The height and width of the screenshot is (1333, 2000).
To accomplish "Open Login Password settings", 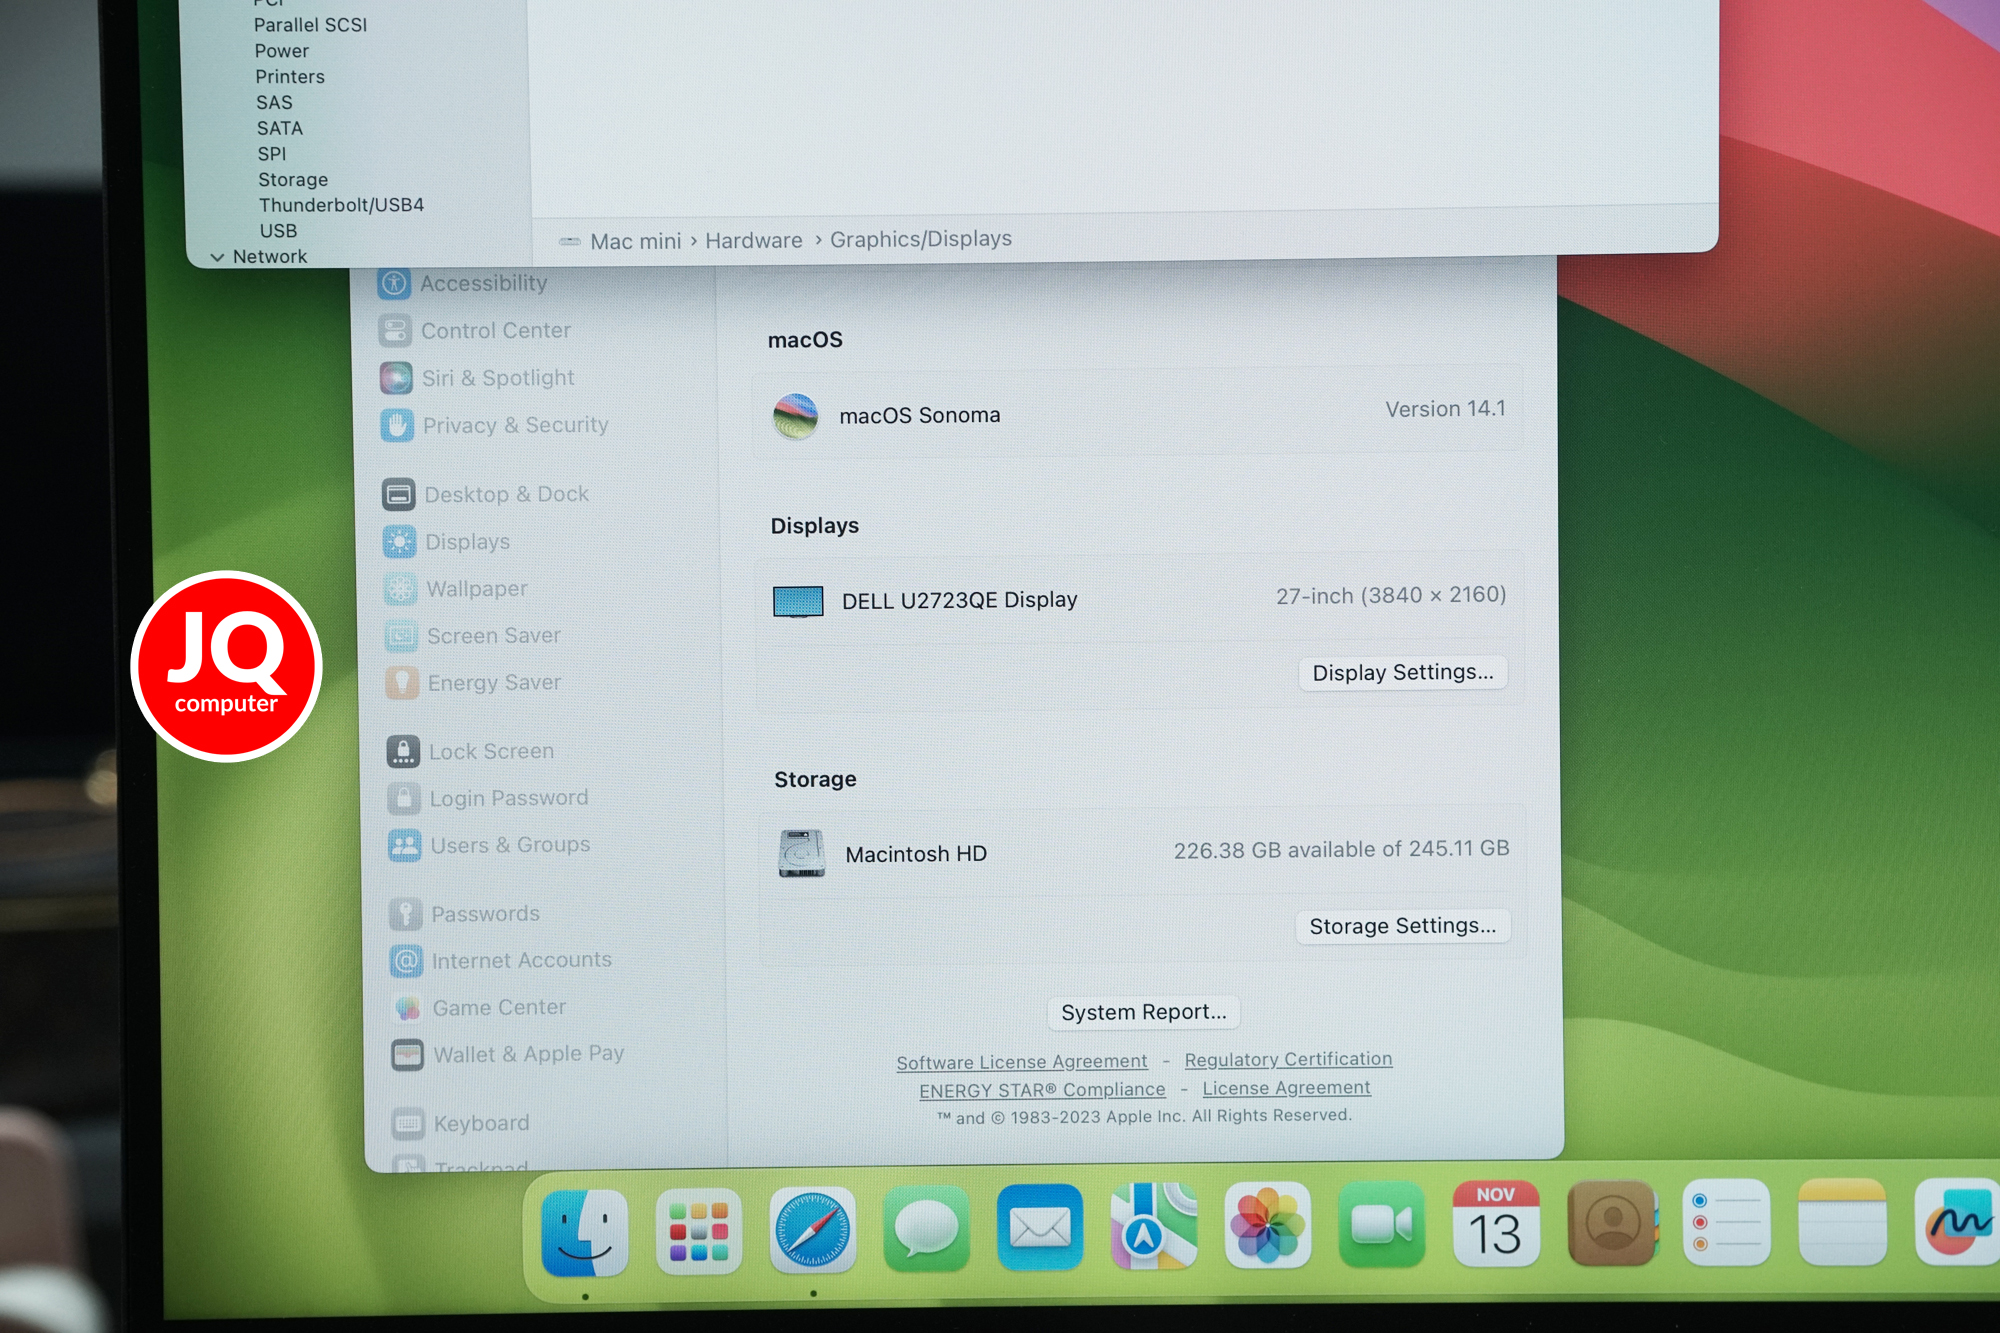I will [x=488, y=798].
